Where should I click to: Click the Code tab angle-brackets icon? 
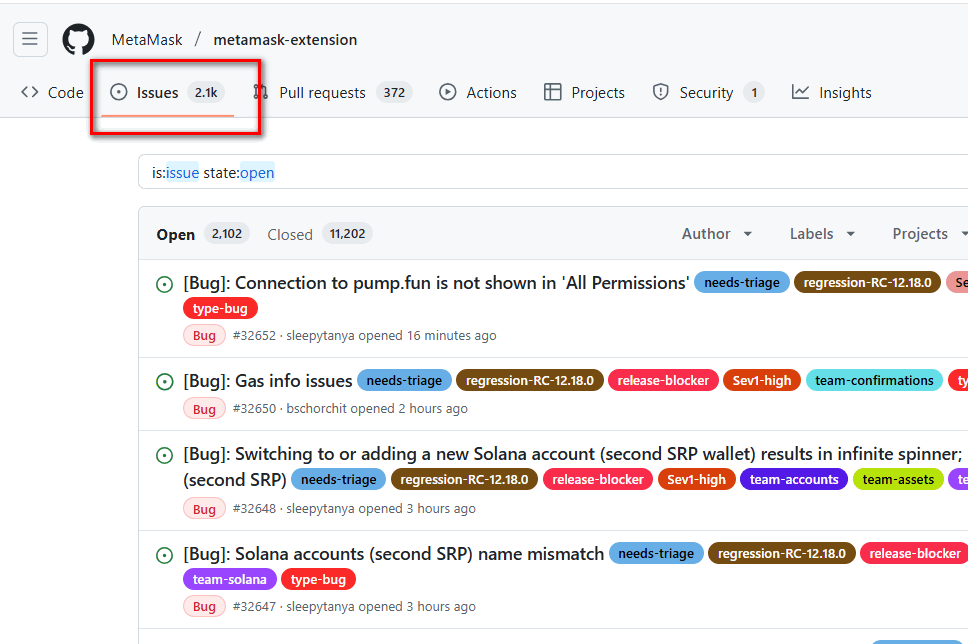pyautogui.click(x=30, y=92)
